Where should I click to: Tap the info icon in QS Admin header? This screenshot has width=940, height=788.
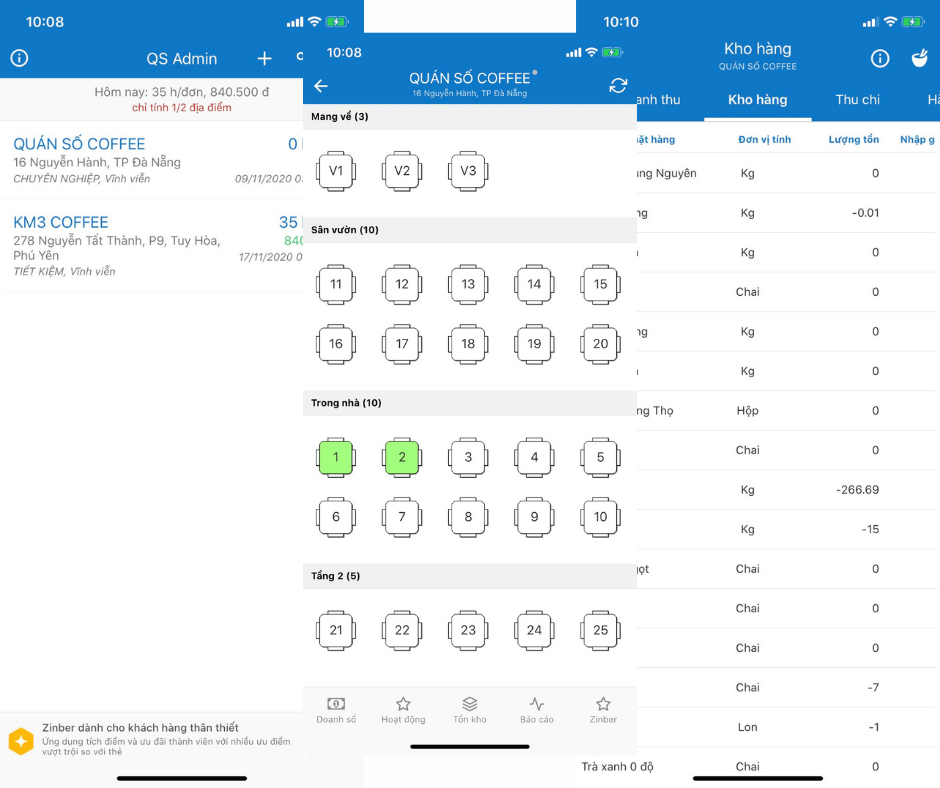coord(19,58)
